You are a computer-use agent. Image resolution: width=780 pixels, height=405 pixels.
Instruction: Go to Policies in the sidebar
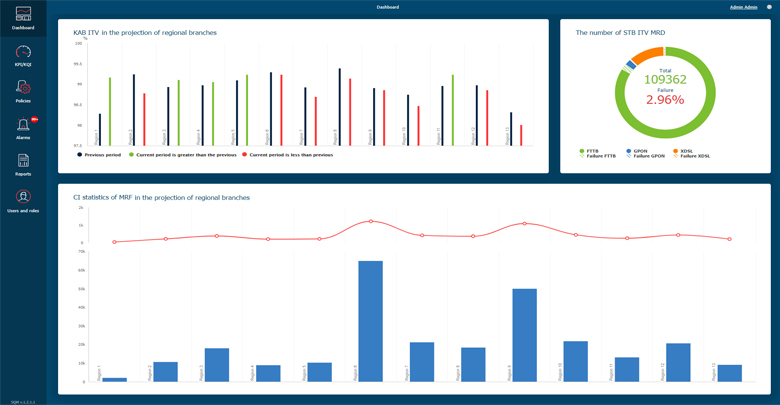[x=23, y=90]
